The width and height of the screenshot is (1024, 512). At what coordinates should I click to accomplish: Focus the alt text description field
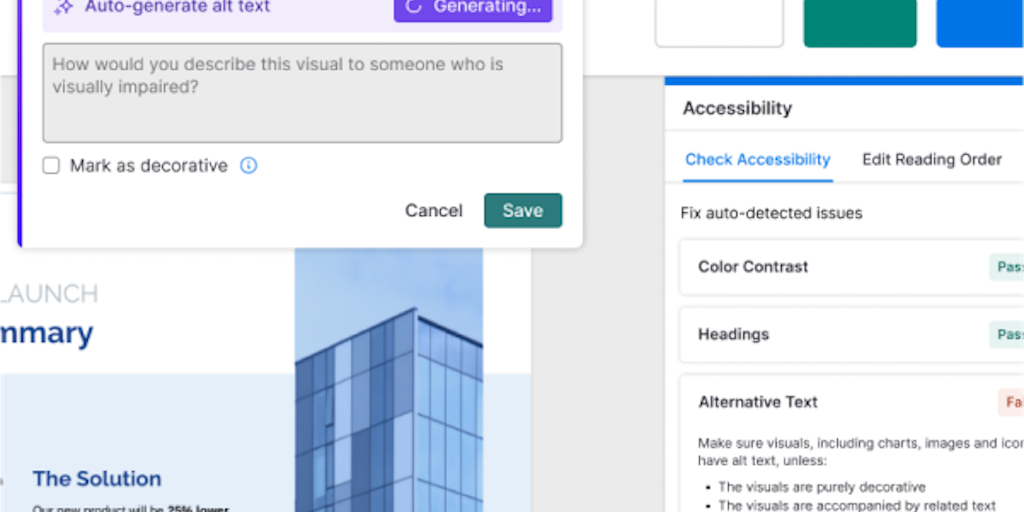[x=302, y=93]
